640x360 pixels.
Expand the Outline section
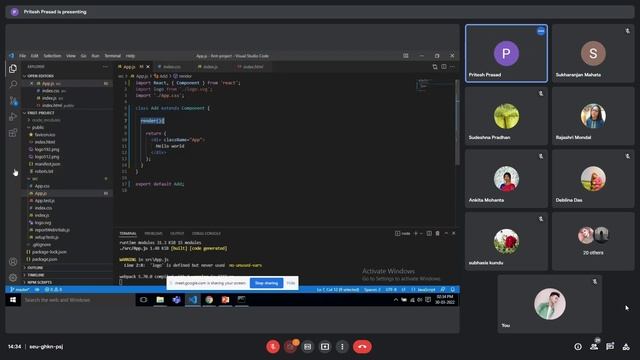[35, 268]
